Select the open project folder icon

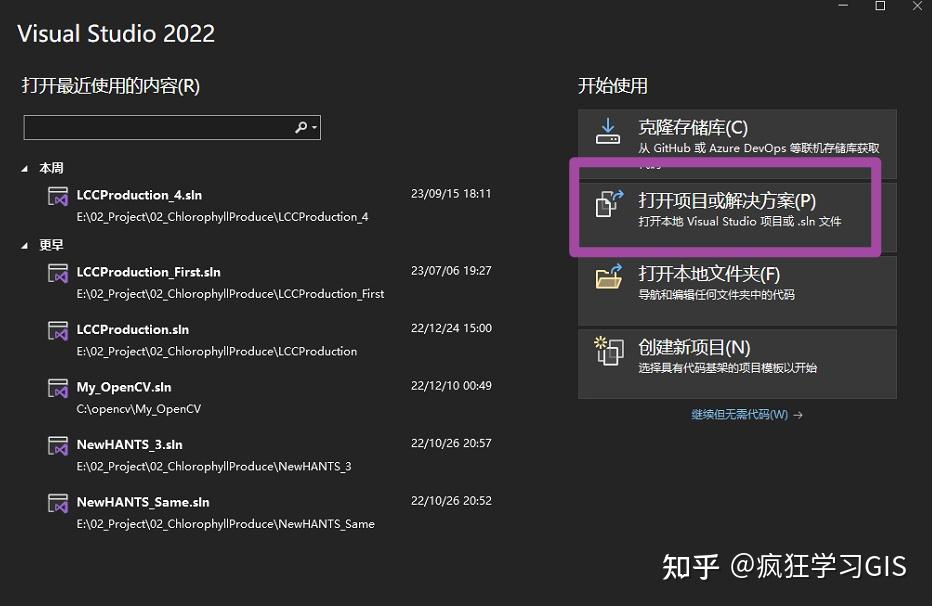(x=611, y=204)
